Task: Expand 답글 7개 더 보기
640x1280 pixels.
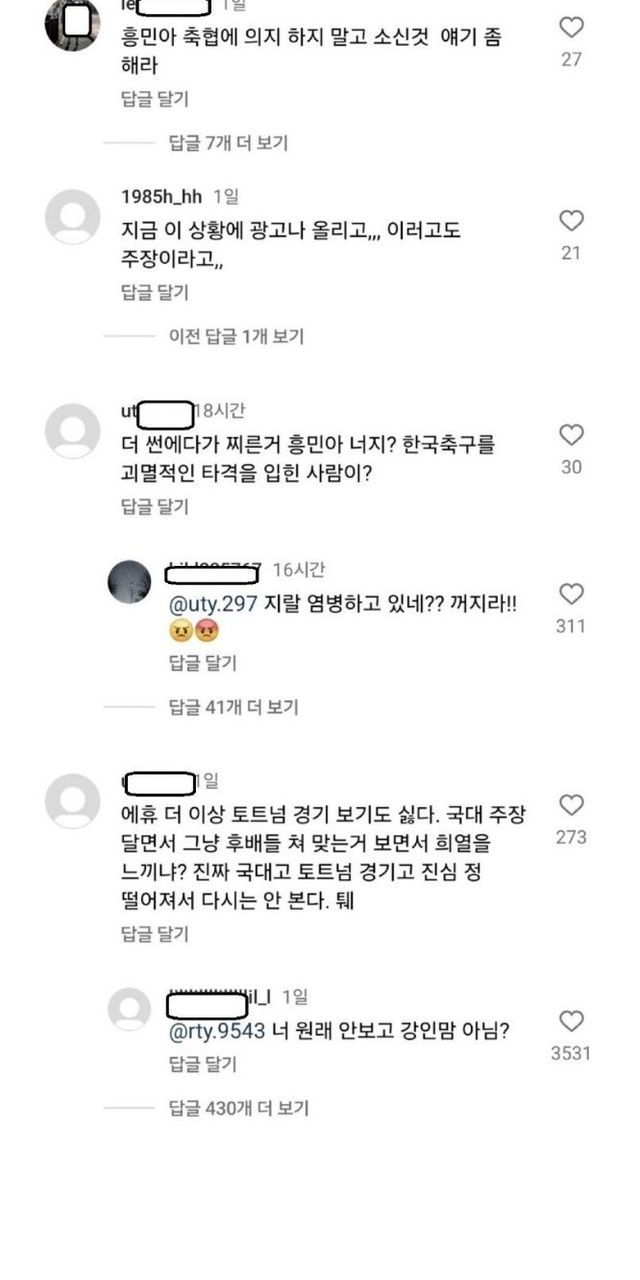Action: [x=228, y=143]
